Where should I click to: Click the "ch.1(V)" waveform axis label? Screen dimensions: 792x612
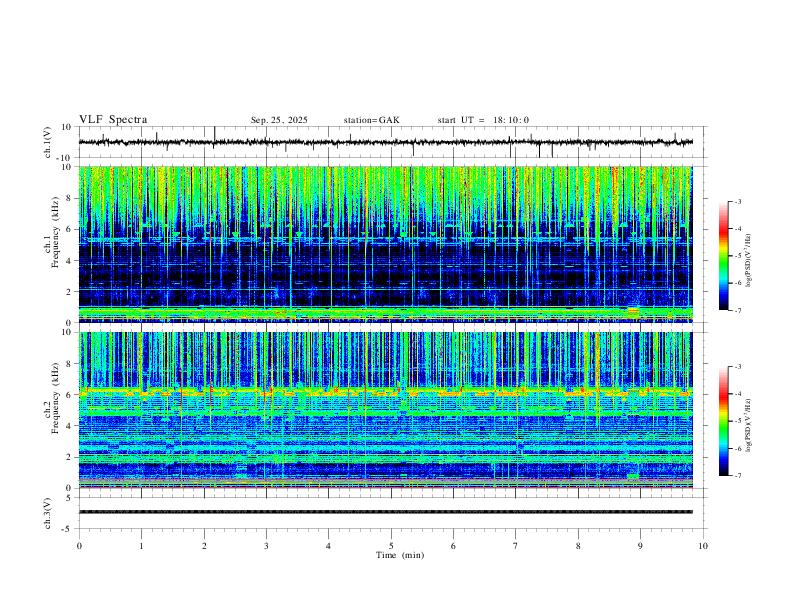48,142
